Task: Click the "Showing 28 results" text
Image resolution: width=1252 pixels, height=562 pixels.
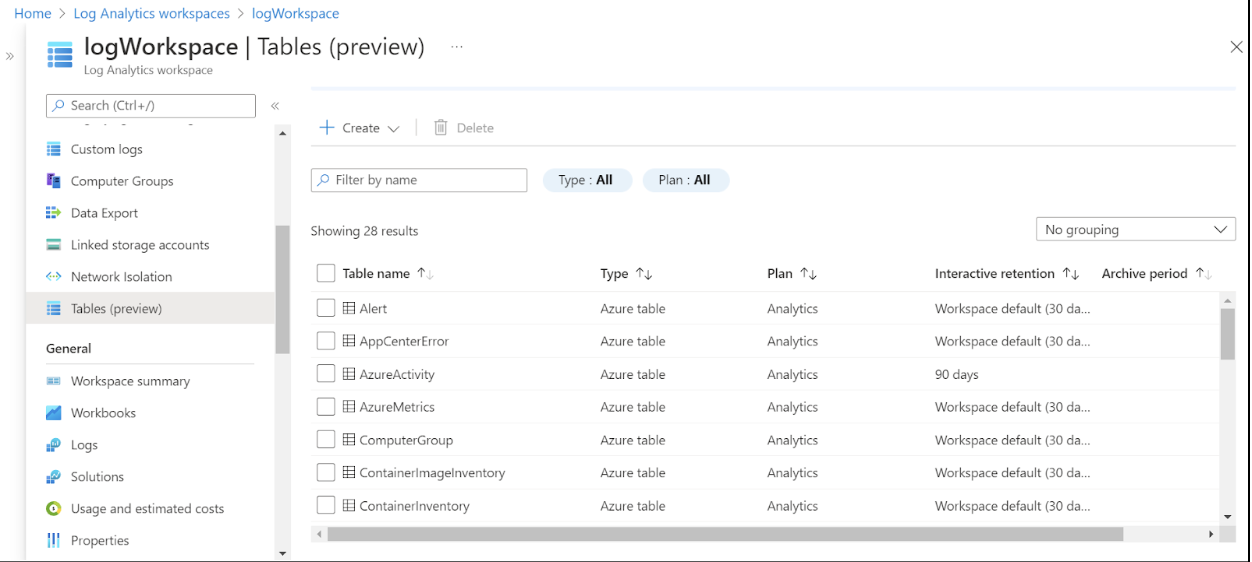Action: [x=364, y=231]
